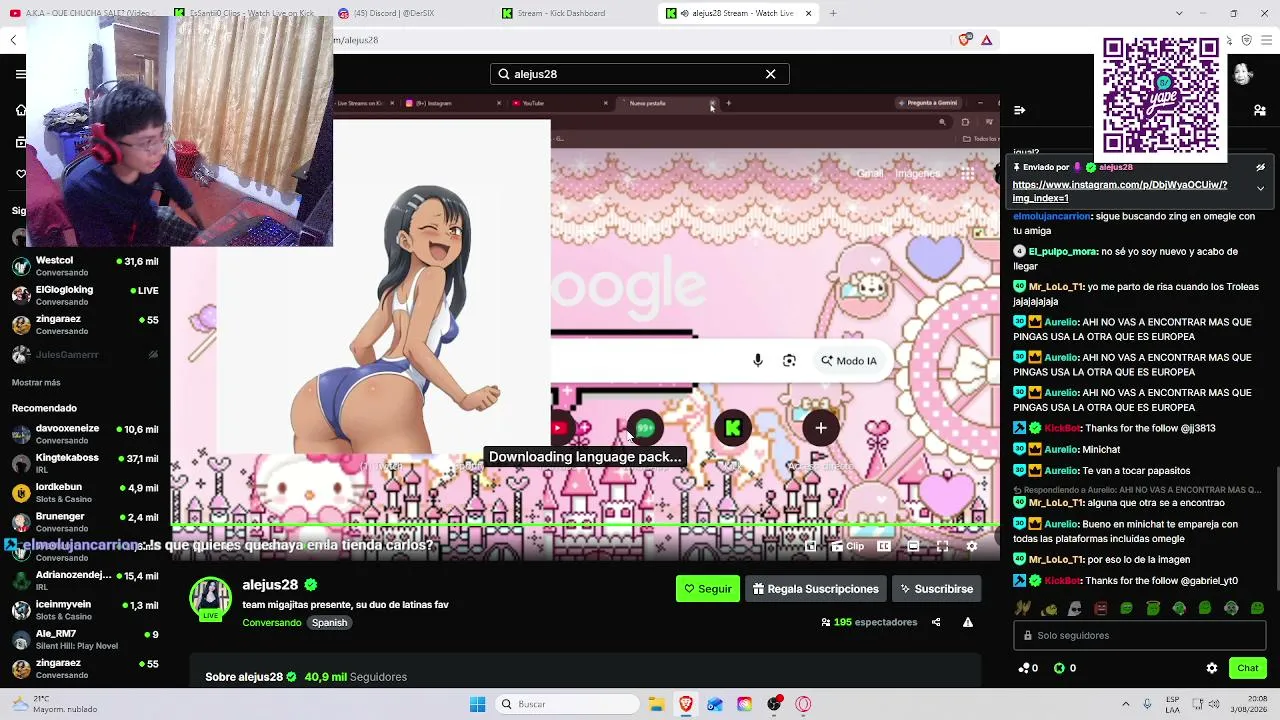Open Westcol's channel in the sidebar
1280x720 pixels.
coord(85,266)
